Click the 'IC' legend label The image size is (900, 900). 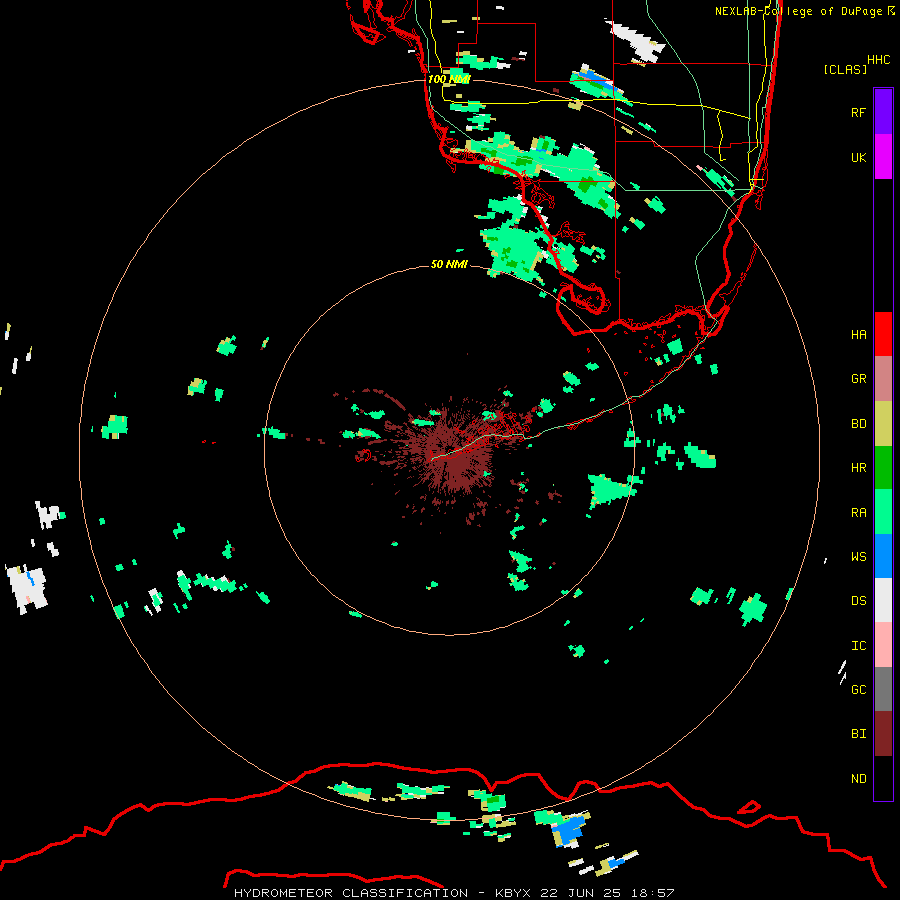click(858, 646)
